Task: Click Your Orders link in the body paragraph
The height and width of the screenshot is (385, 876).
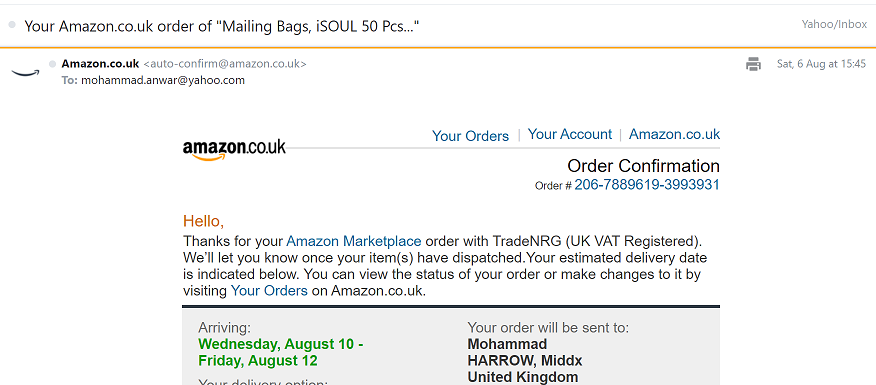Action: coord(269,291)
